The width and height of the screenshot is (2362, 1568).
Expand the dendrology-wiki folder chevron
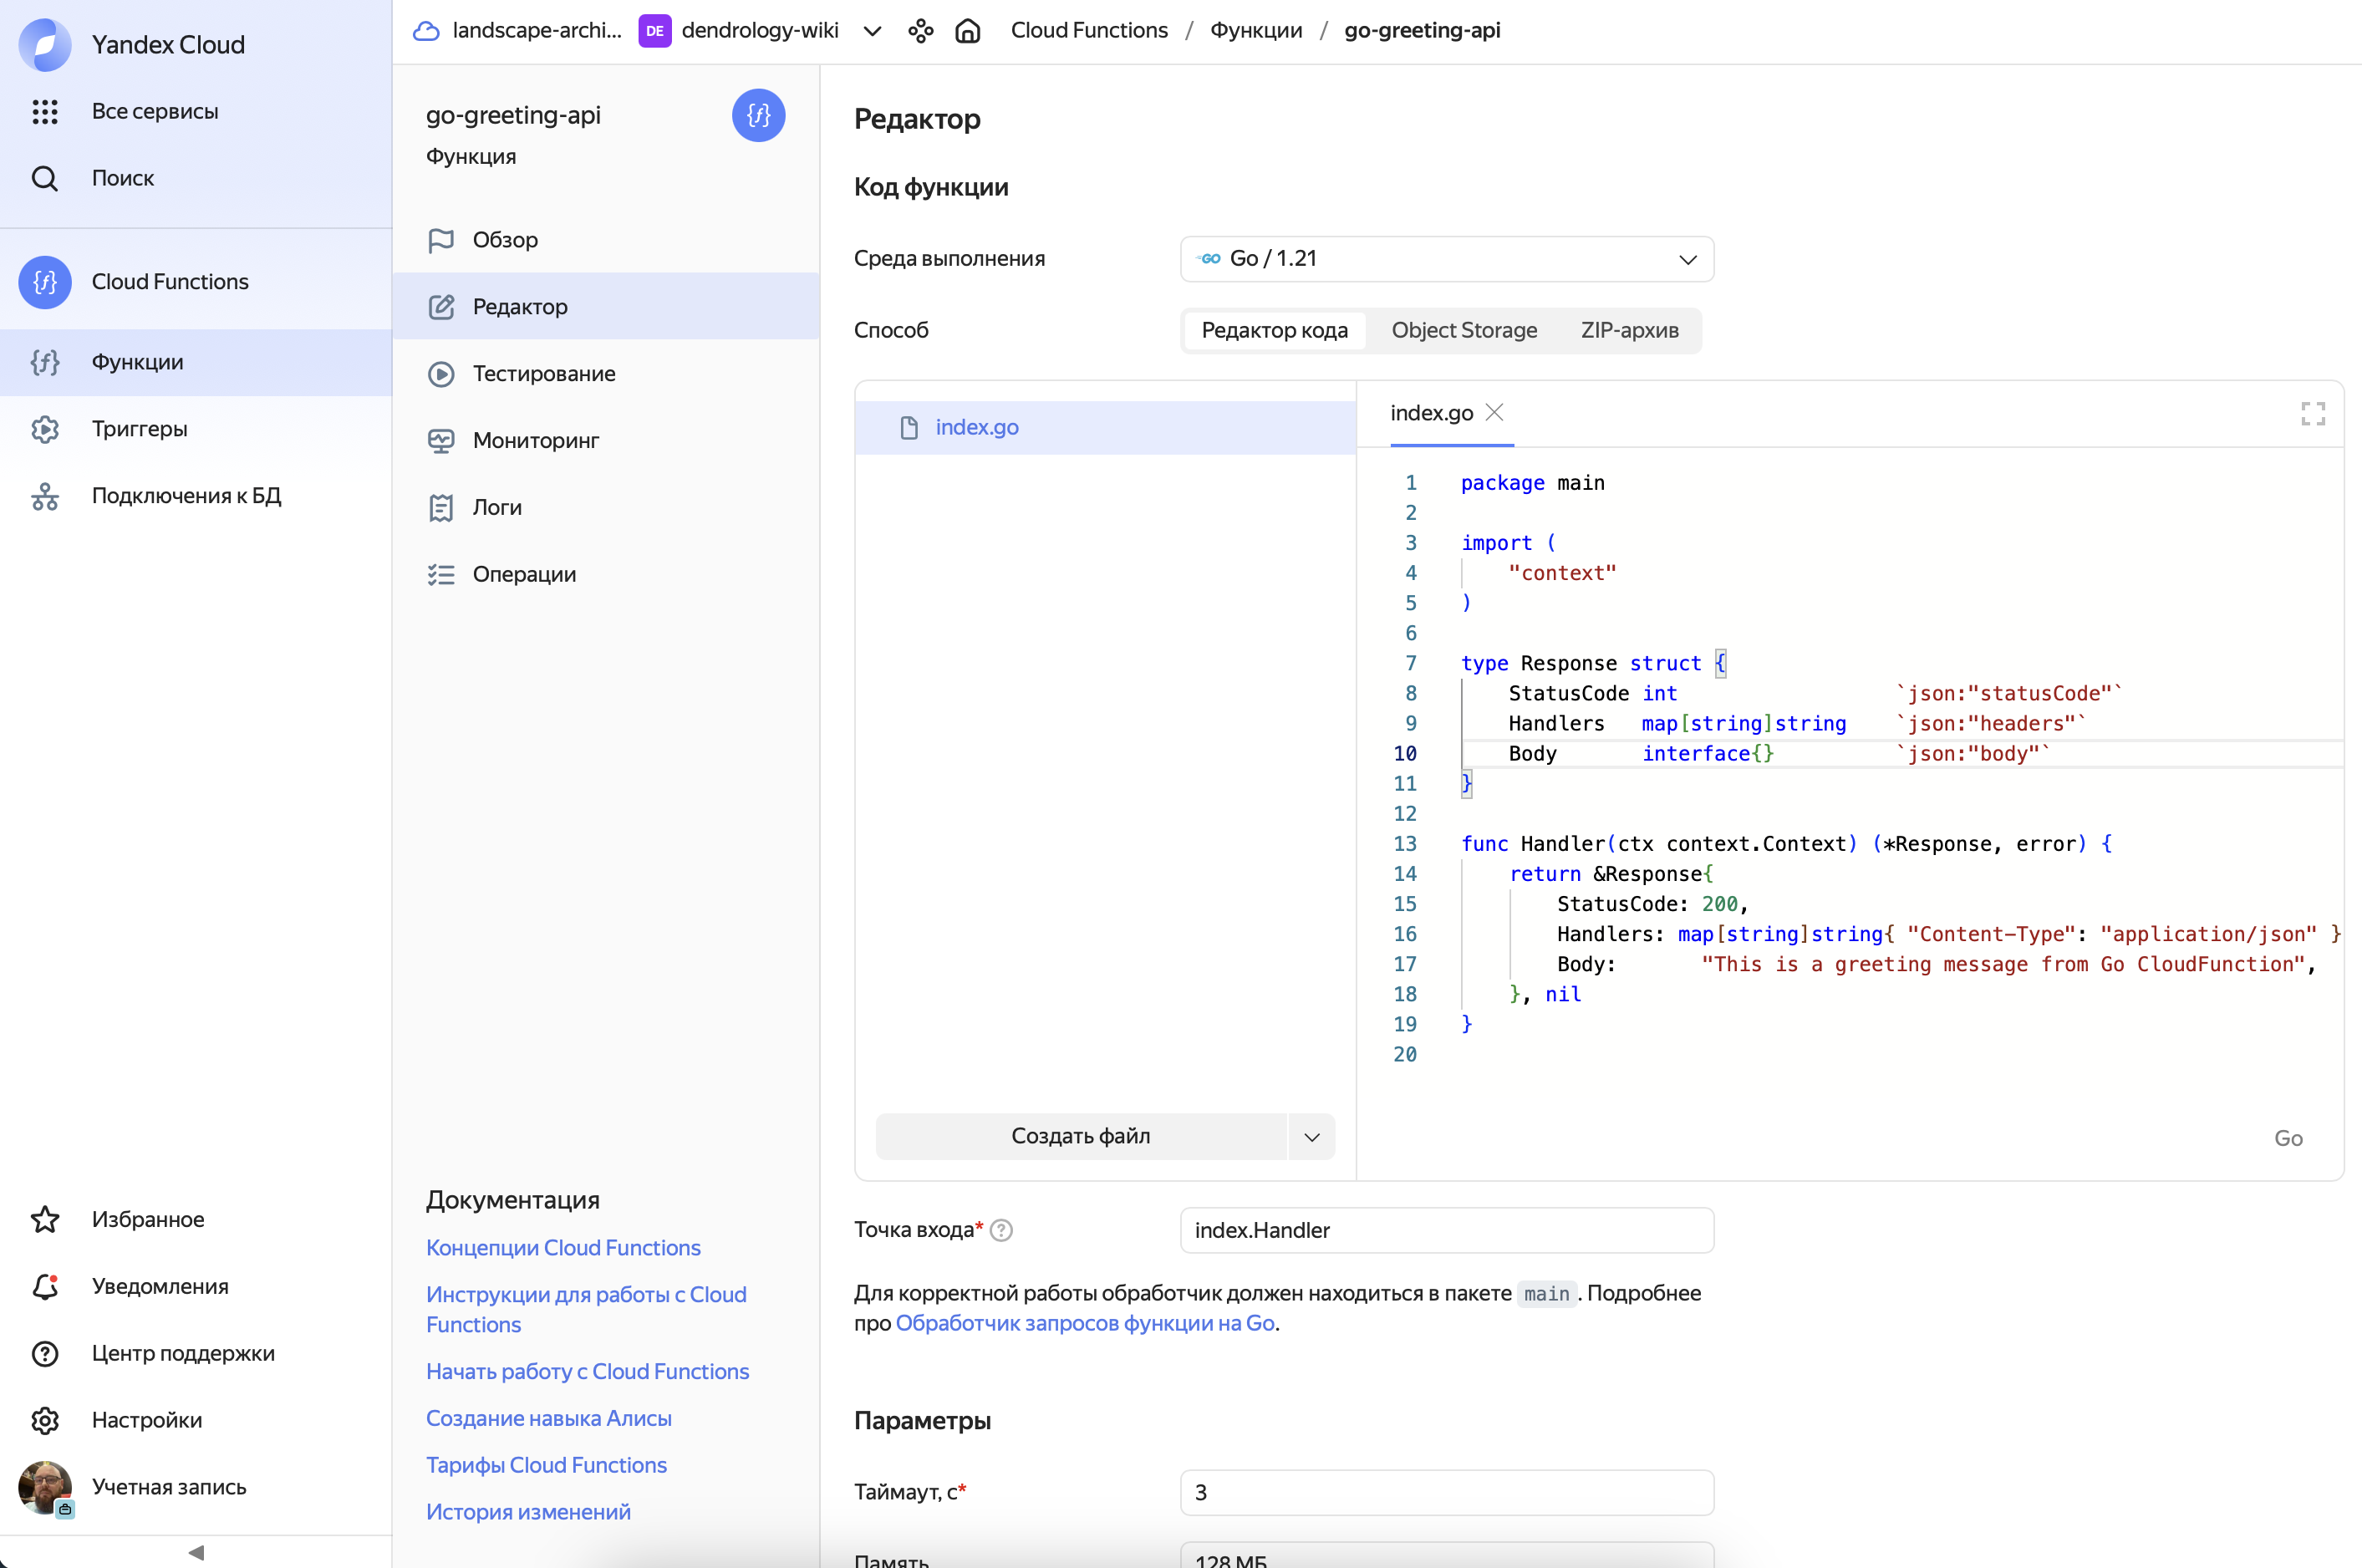pyautogui.click(x=872, y=31)
